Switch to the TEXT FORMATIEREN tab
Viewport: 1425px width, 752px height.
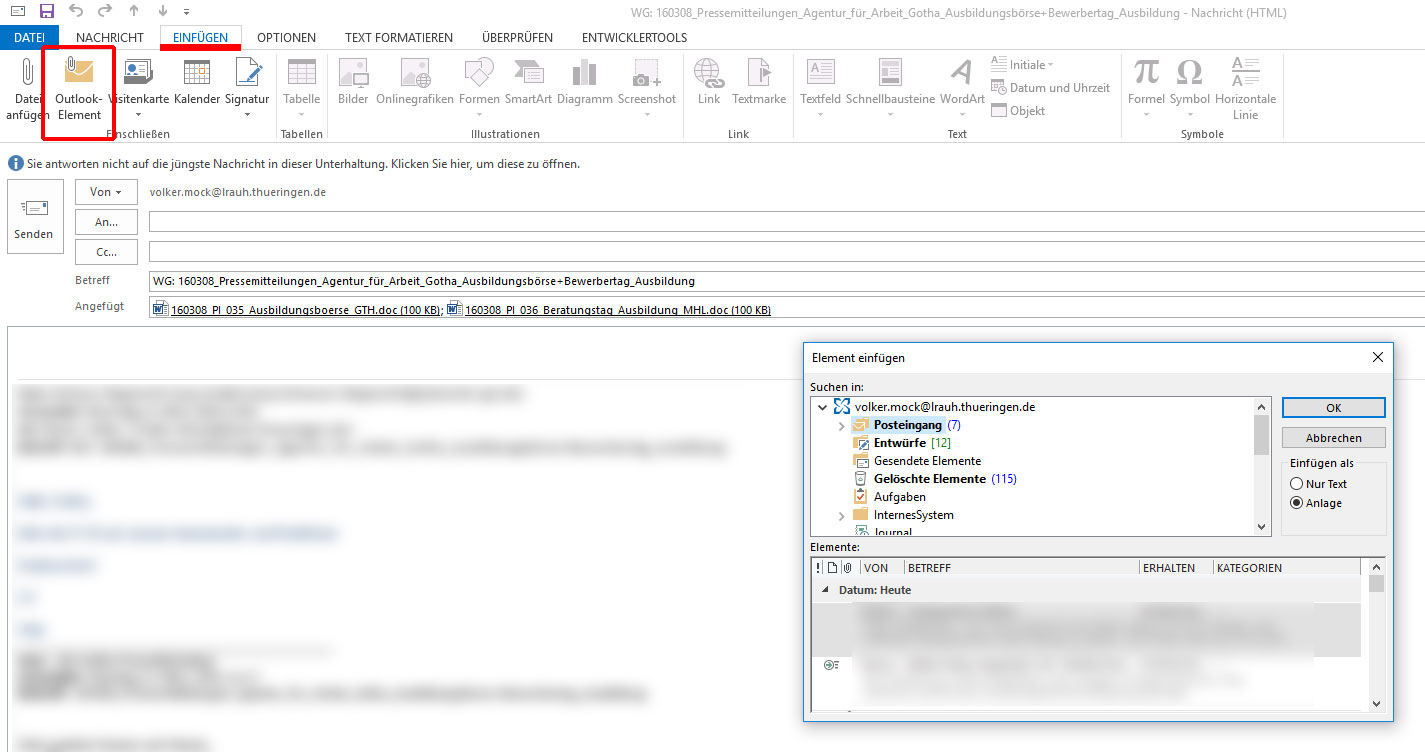pos(399,38)
